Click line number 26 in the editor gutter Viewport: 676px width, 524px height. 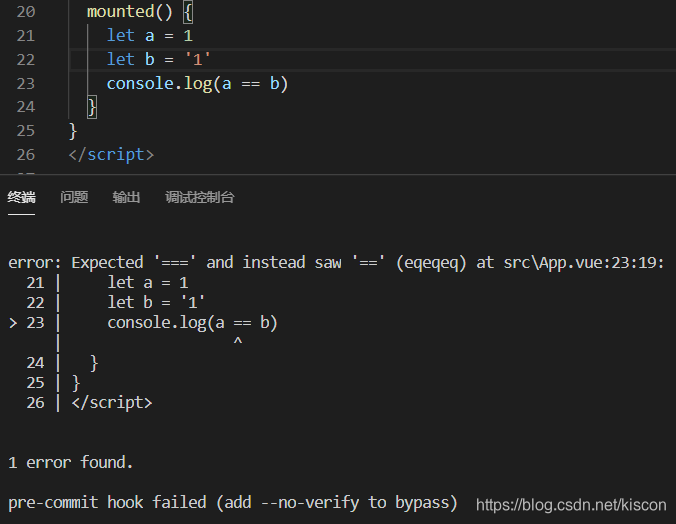pos(25,154)
